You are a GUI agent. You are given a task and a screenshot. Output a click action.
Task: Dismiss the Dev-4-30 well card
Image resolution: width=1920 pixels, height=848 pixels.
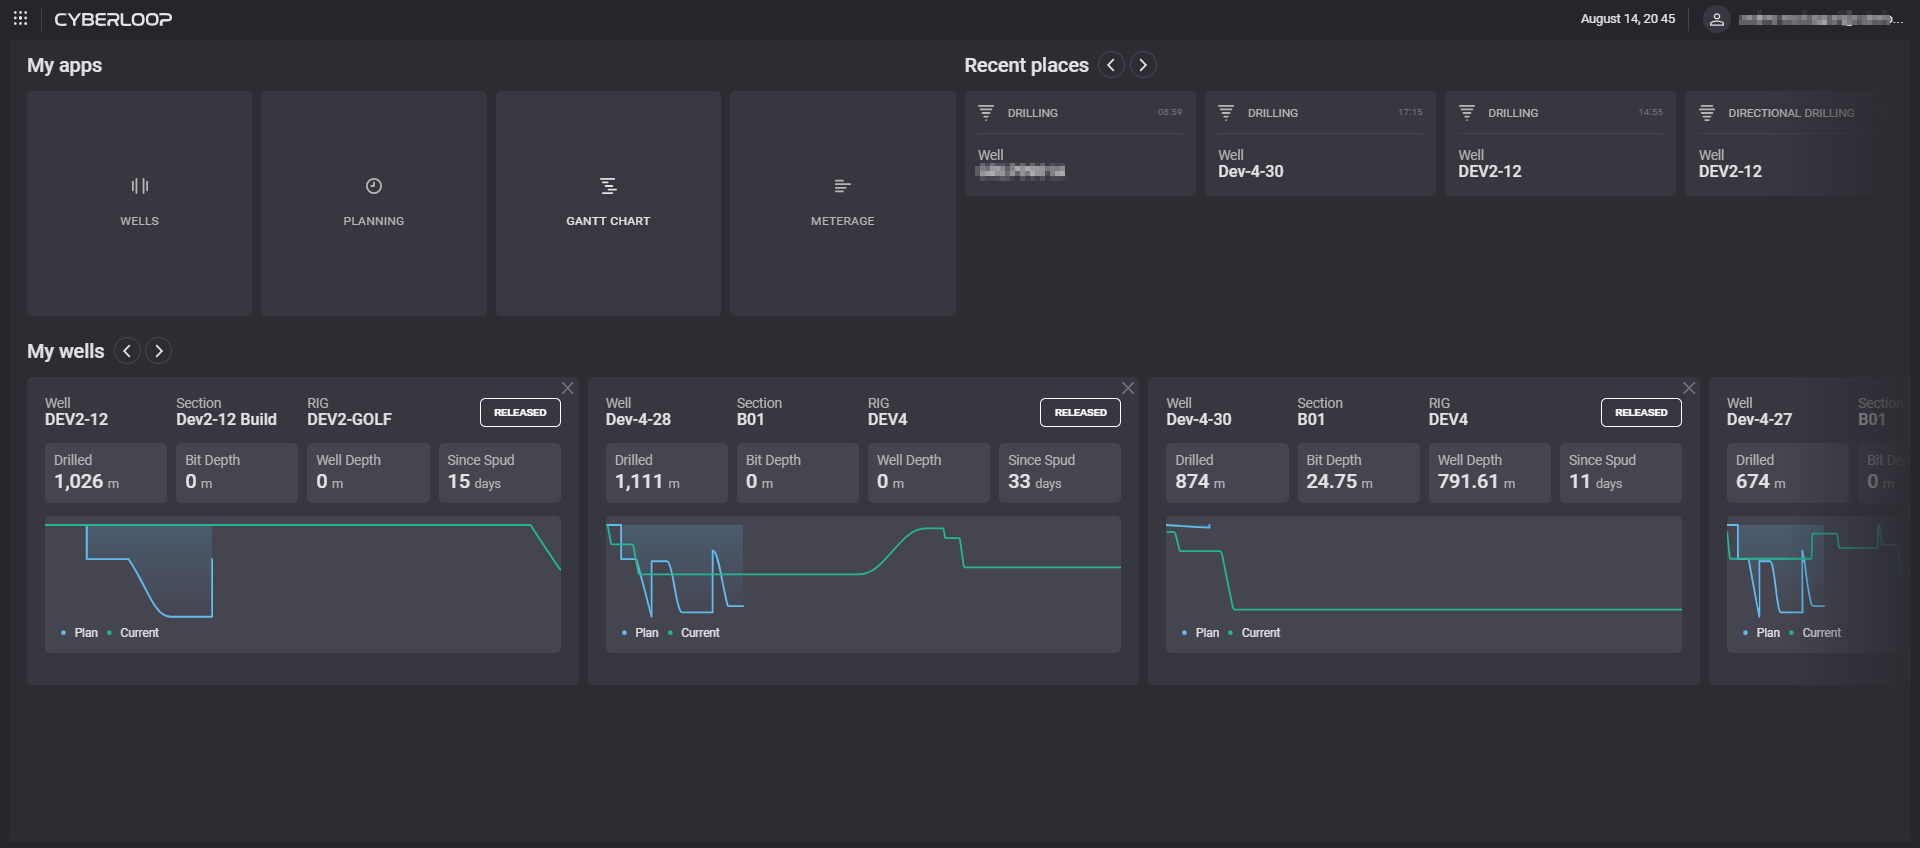click(1689, 388)
